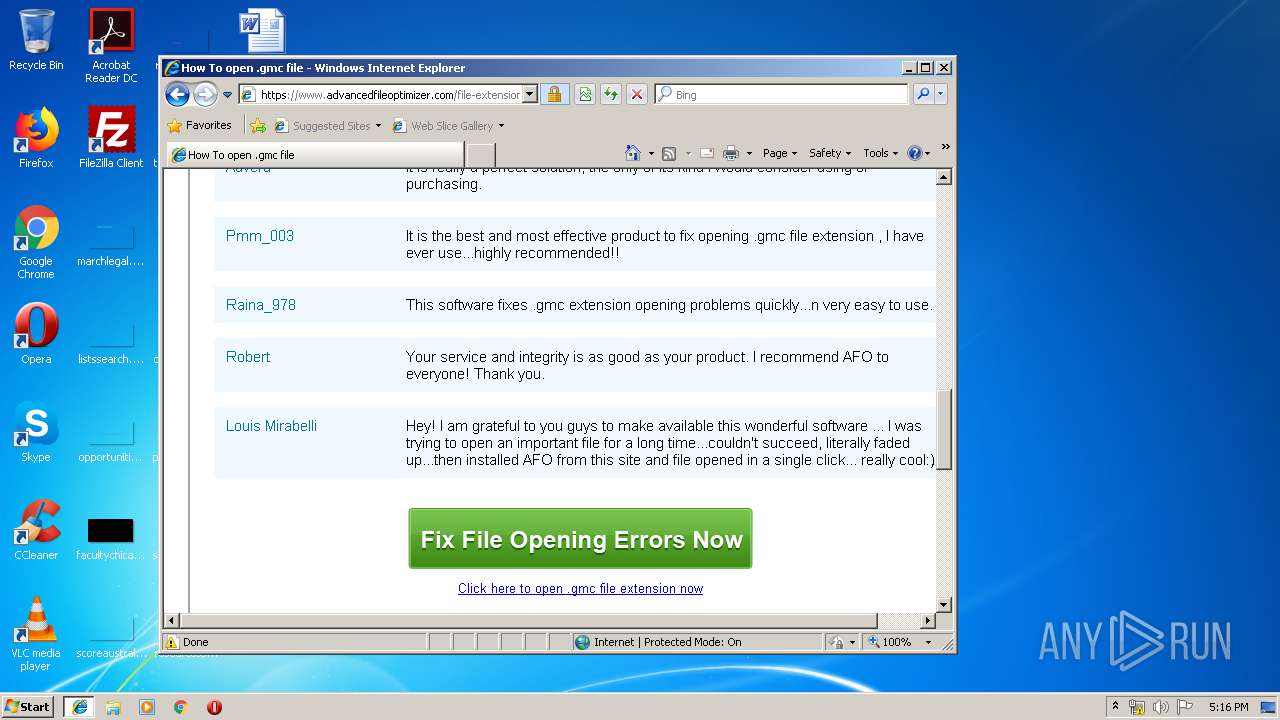The image size is (1280, 720).
Task: Click the Raina_978 reviewer name
Action: tap(261, 305)
